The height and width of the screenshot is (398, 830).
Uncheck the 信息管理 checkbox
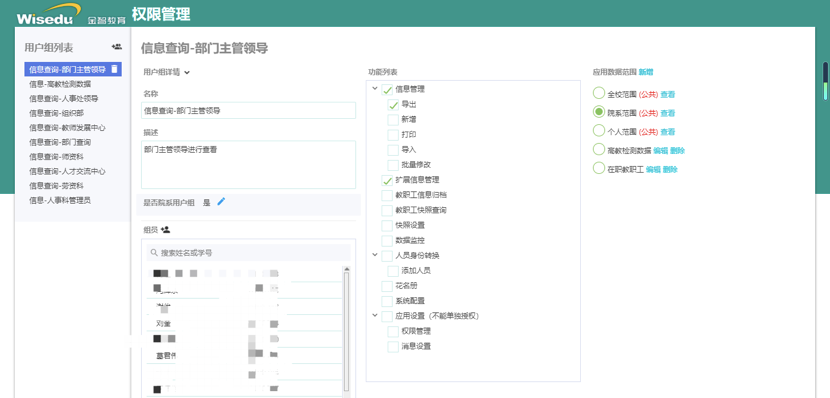(x=387, y=90)
